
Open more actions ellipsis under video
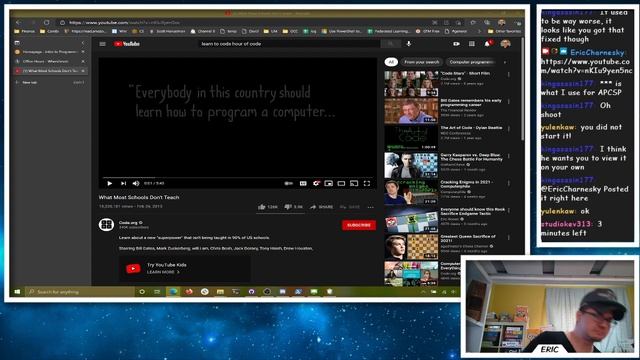coord(370,207)
